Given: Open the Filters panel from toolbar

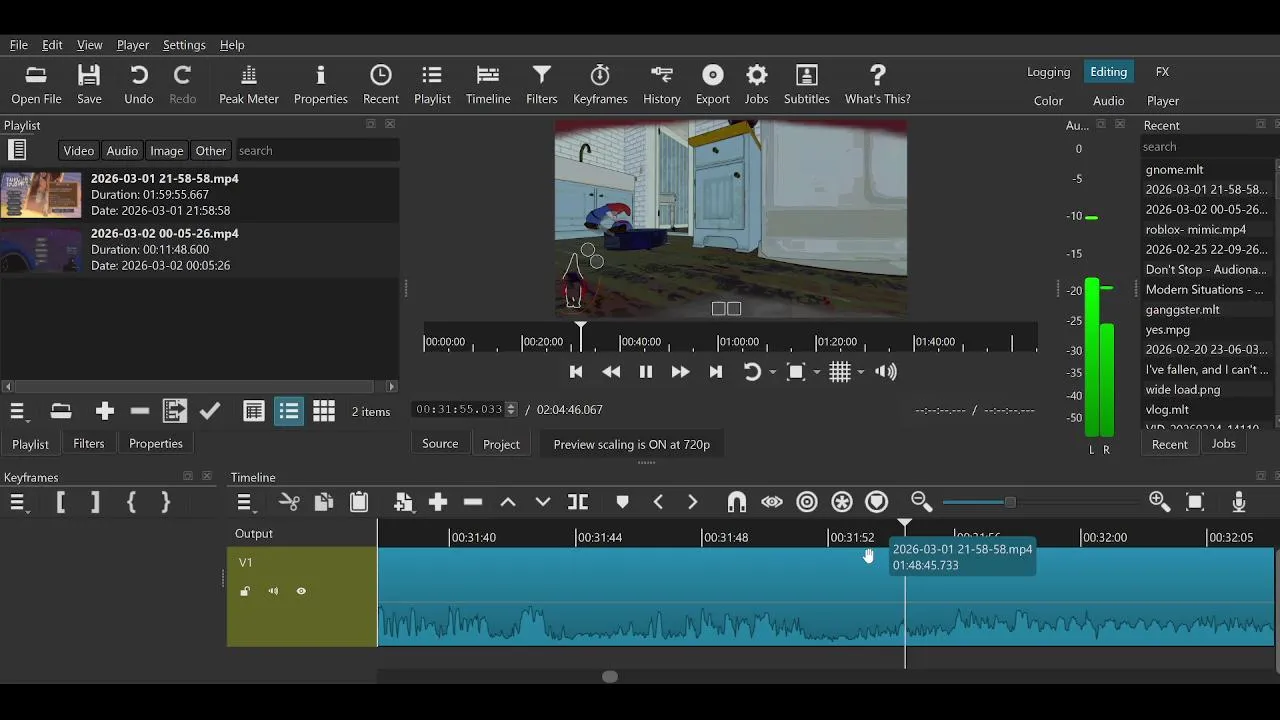Looking at the screenshot, I should pyautogui.click(x=542, y=84).
